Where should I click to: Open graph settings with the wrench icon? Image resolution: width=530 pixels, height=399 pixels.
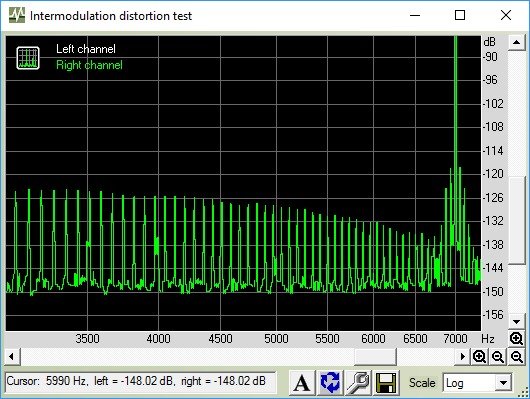point(358,383)
